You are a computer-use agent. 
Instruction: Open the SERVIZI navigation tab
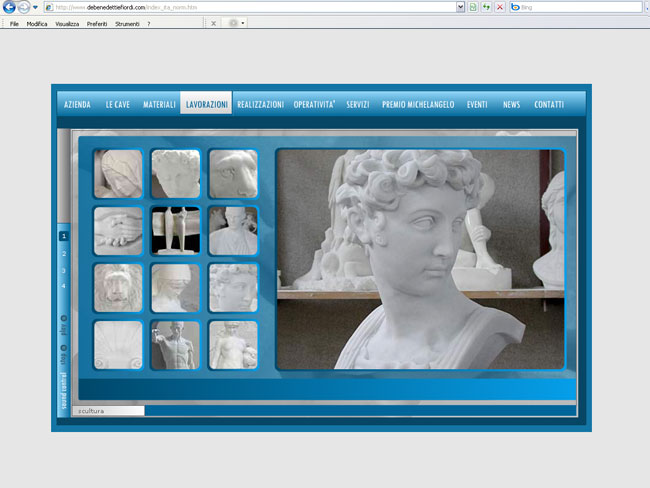pyautogui.click(x=358, y=104)
